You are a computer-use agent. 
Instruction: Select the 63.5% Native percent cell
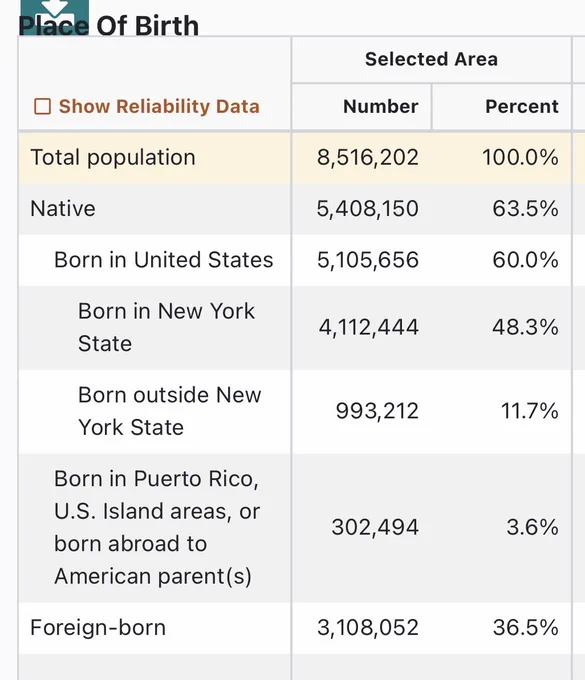525,209
